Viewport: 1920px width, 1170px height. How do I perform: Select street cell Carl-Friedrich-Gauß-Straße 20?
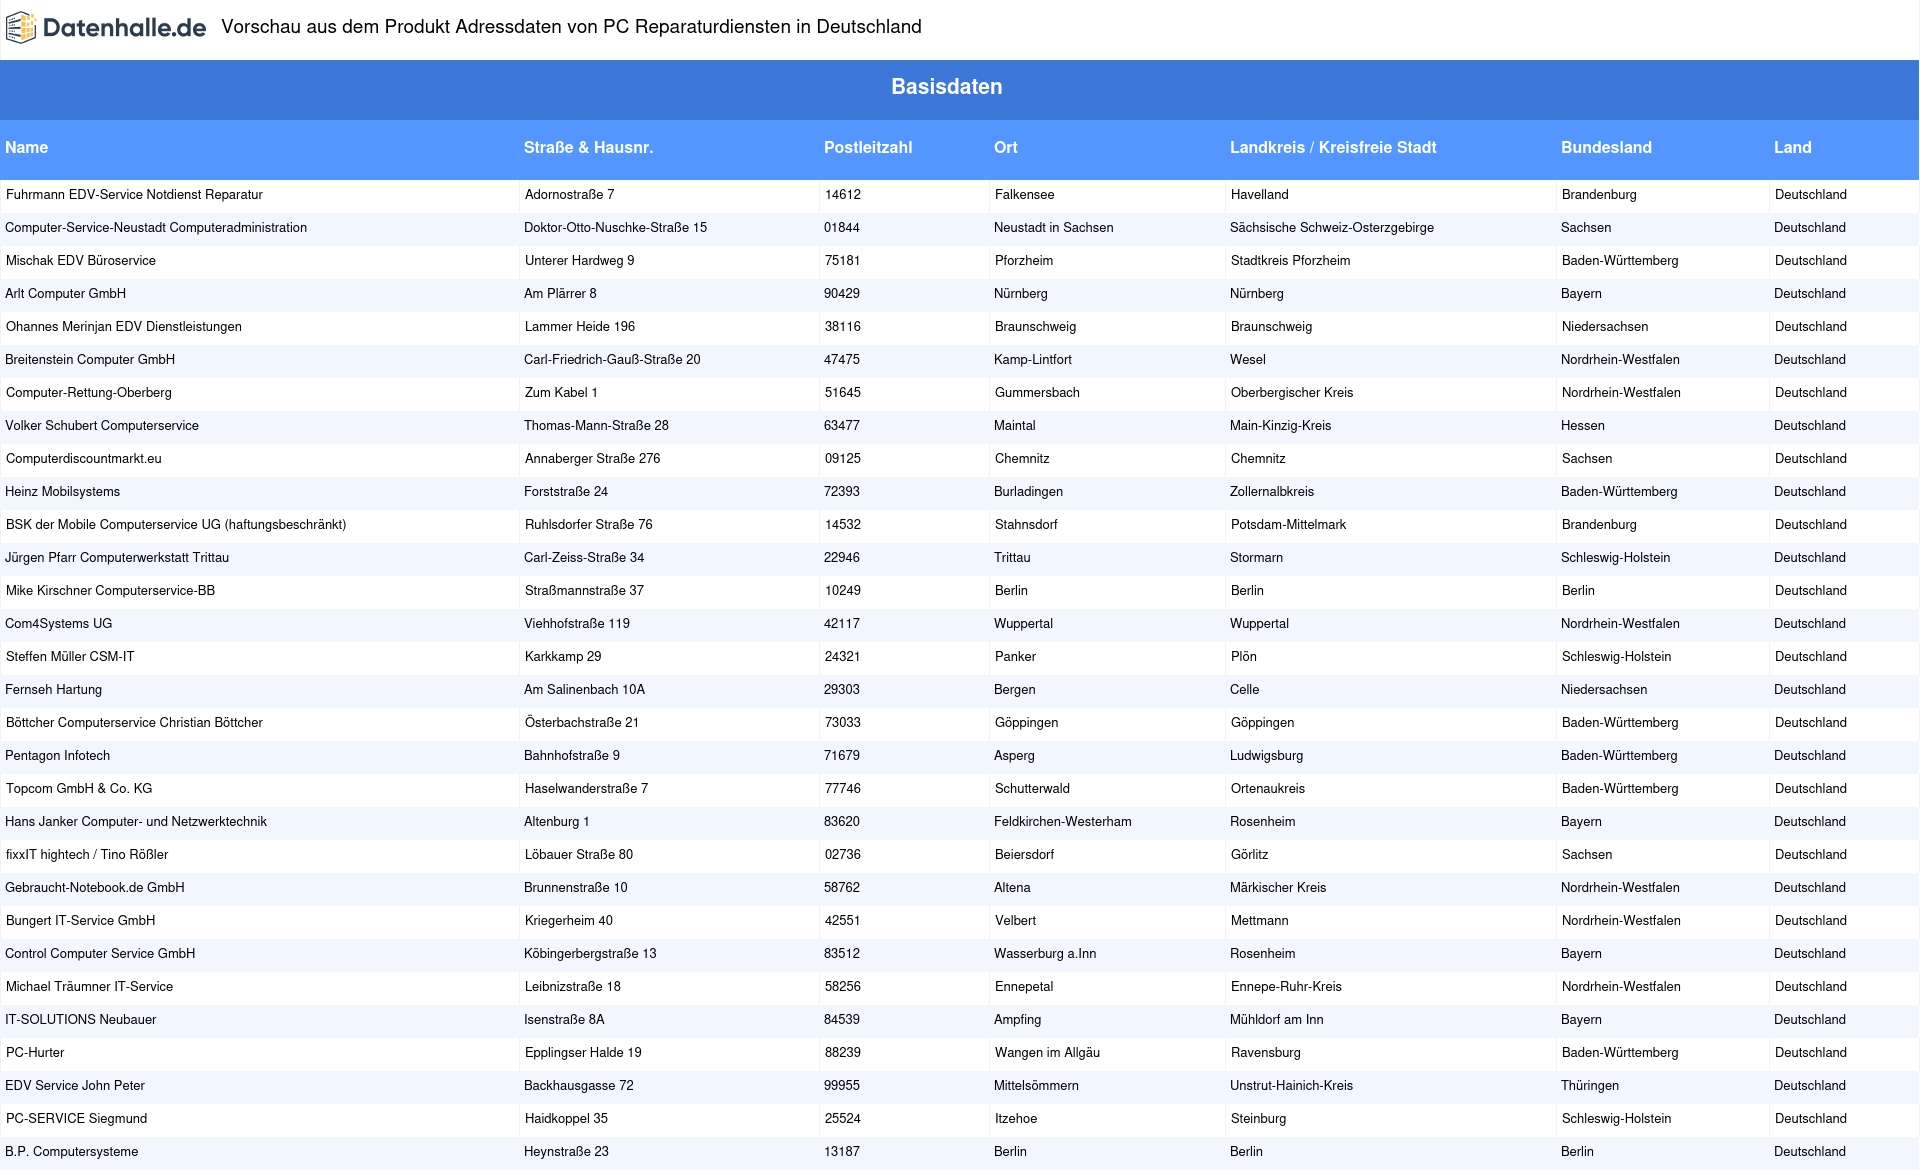[x=612, y=360]
